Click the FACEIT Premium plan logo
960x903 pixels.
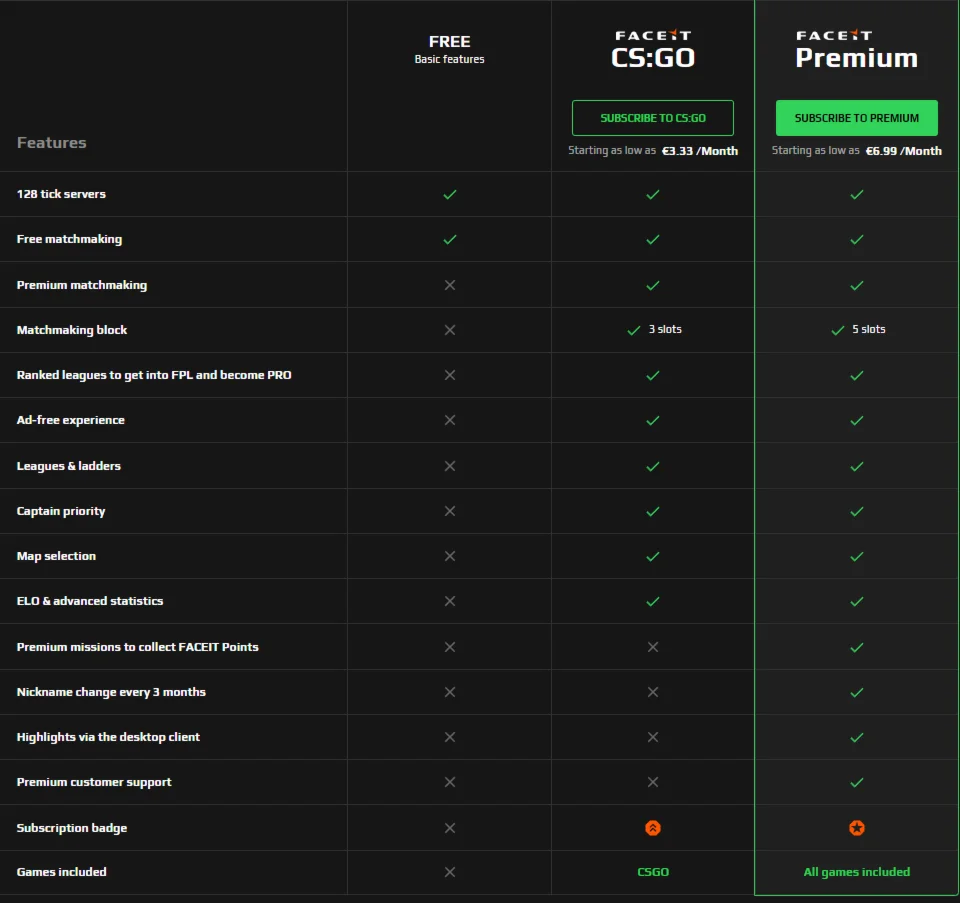pyautogui.click(x=856, y=49)
